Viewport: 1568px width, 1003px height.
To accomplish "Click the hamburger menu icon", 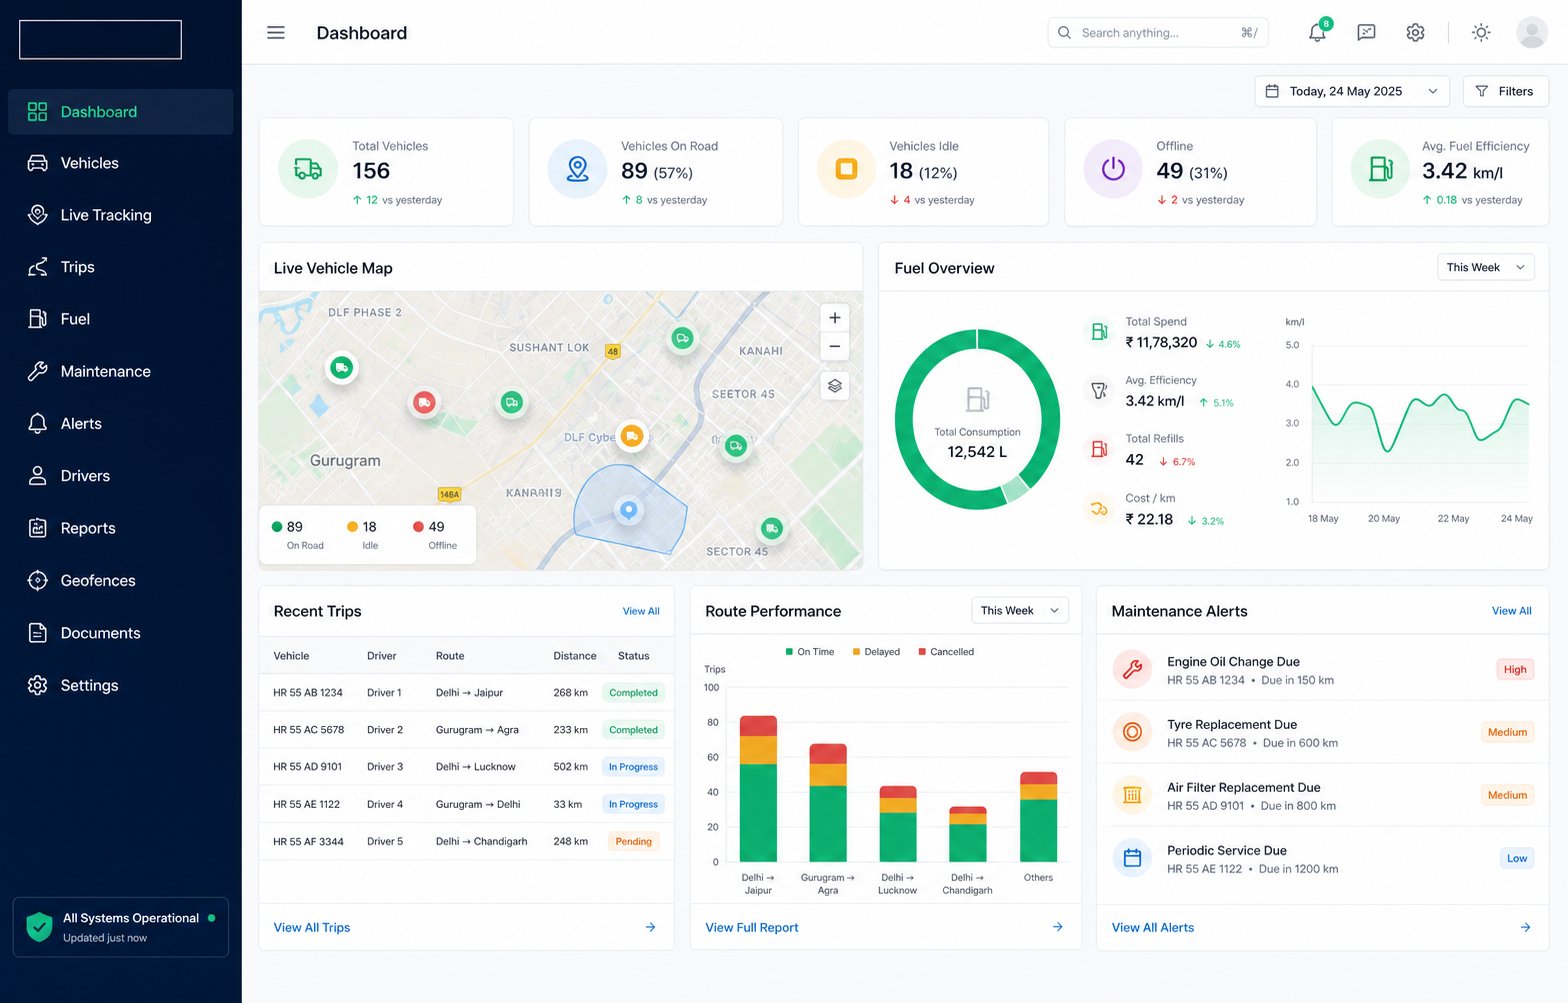I will [x=276, y=33].
